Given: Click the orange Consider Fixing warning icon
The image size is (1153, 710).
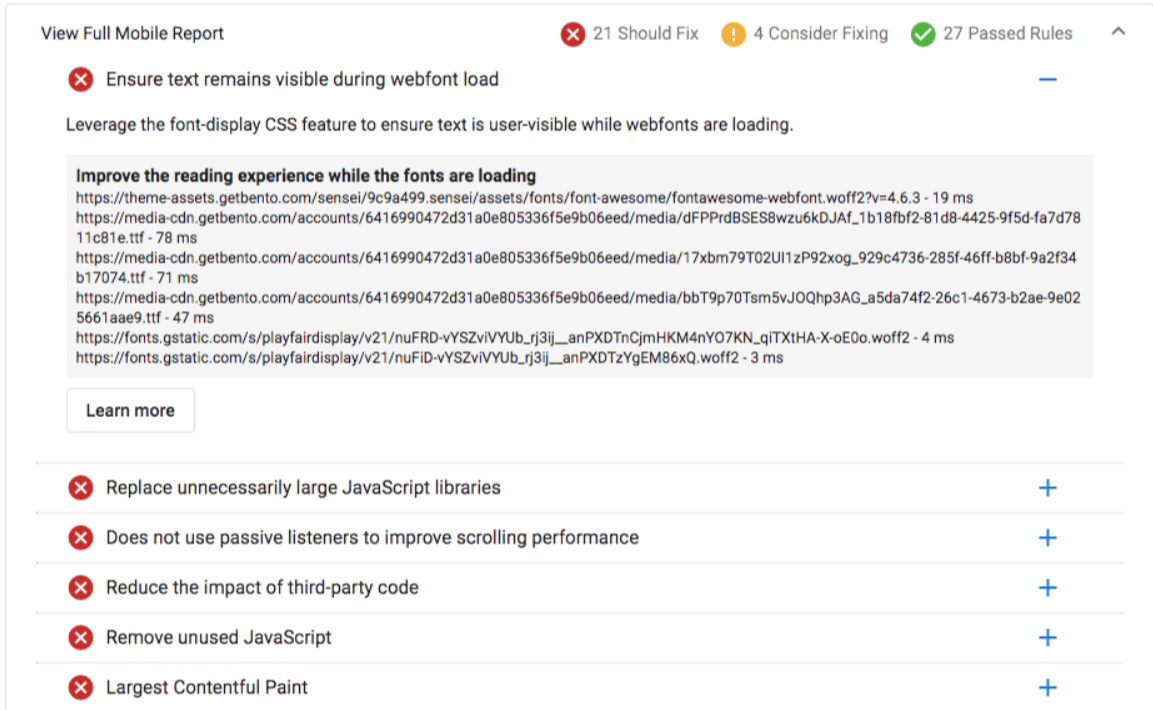Looking at the screenshot, I should pos(733,34).
